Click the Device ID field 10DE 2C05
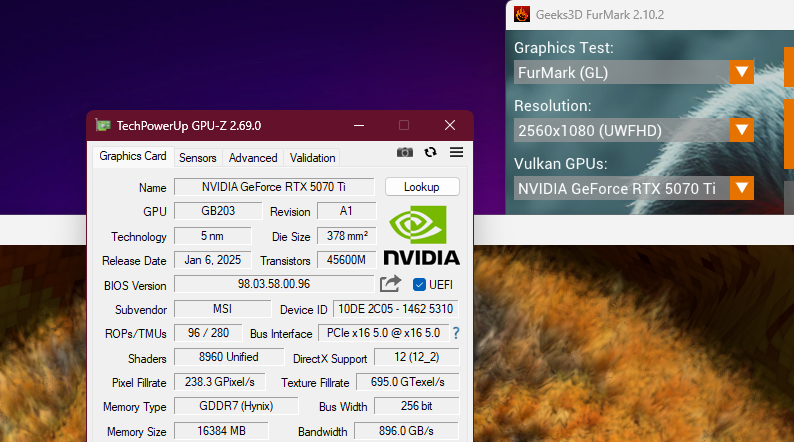 coord(396,309)
